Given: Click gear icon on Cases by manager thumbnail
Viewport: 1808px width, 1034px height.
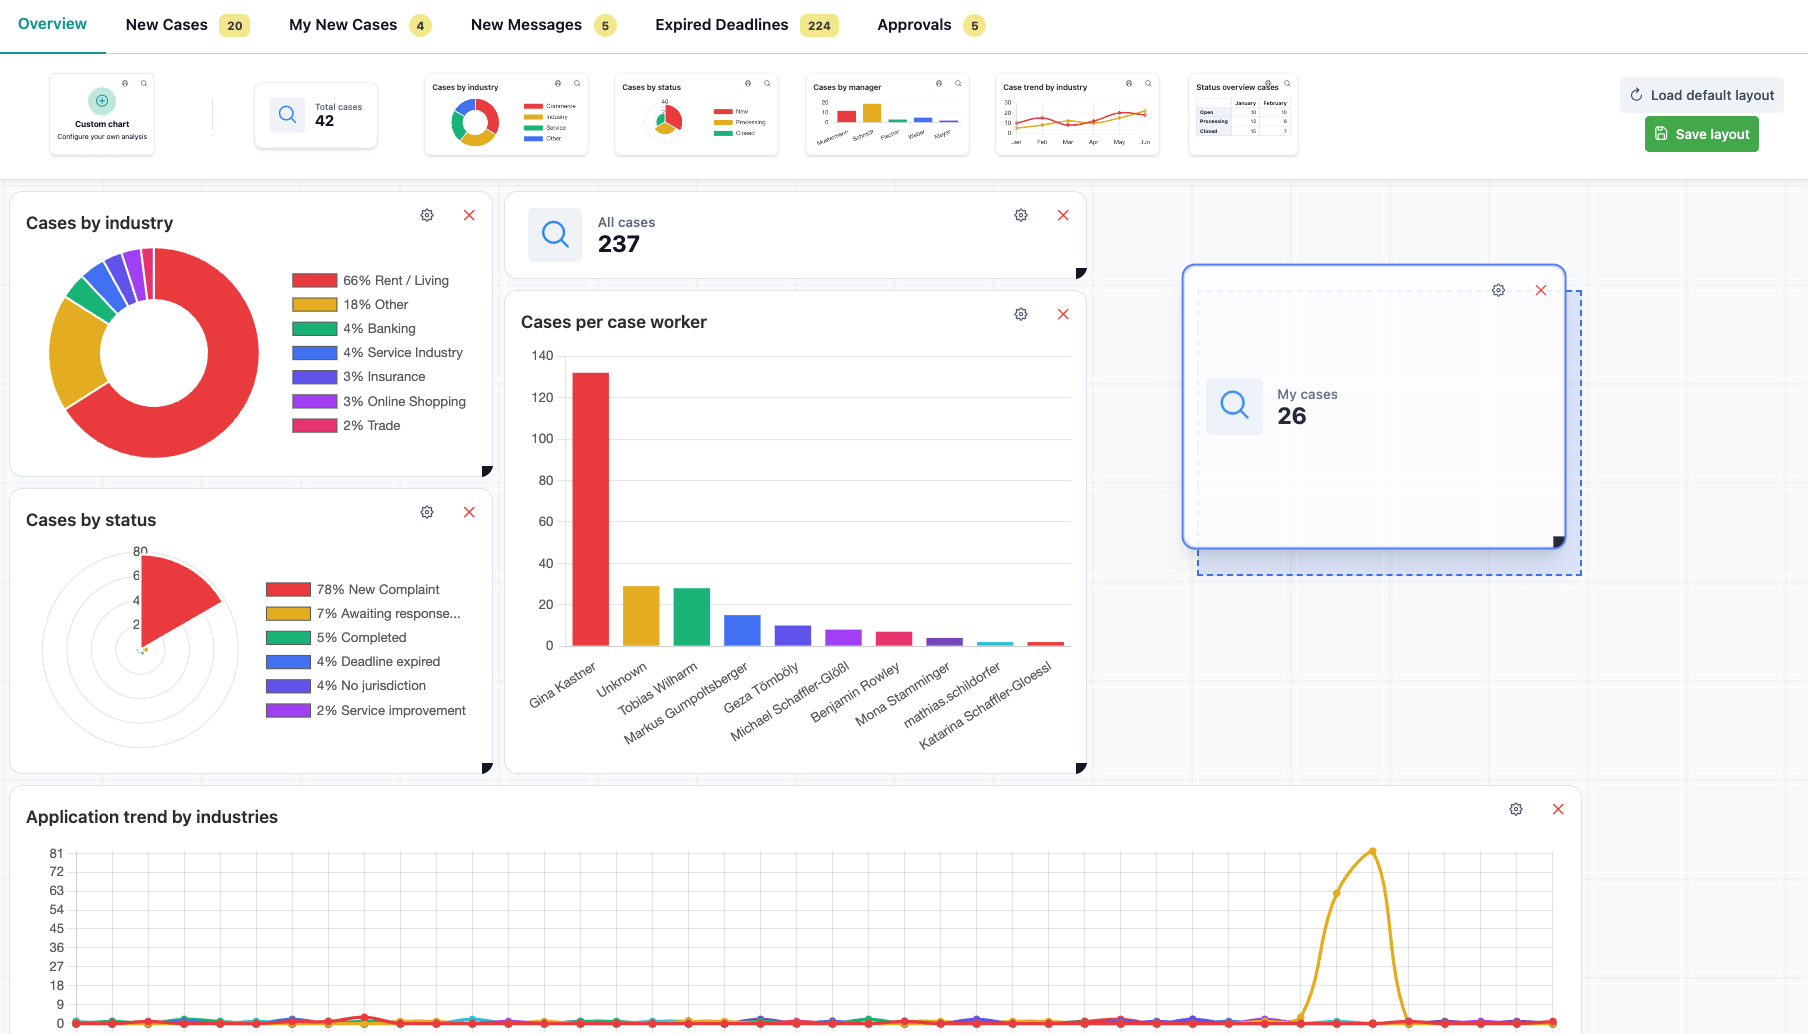Looking at the screenshot, I should point(939,83).
